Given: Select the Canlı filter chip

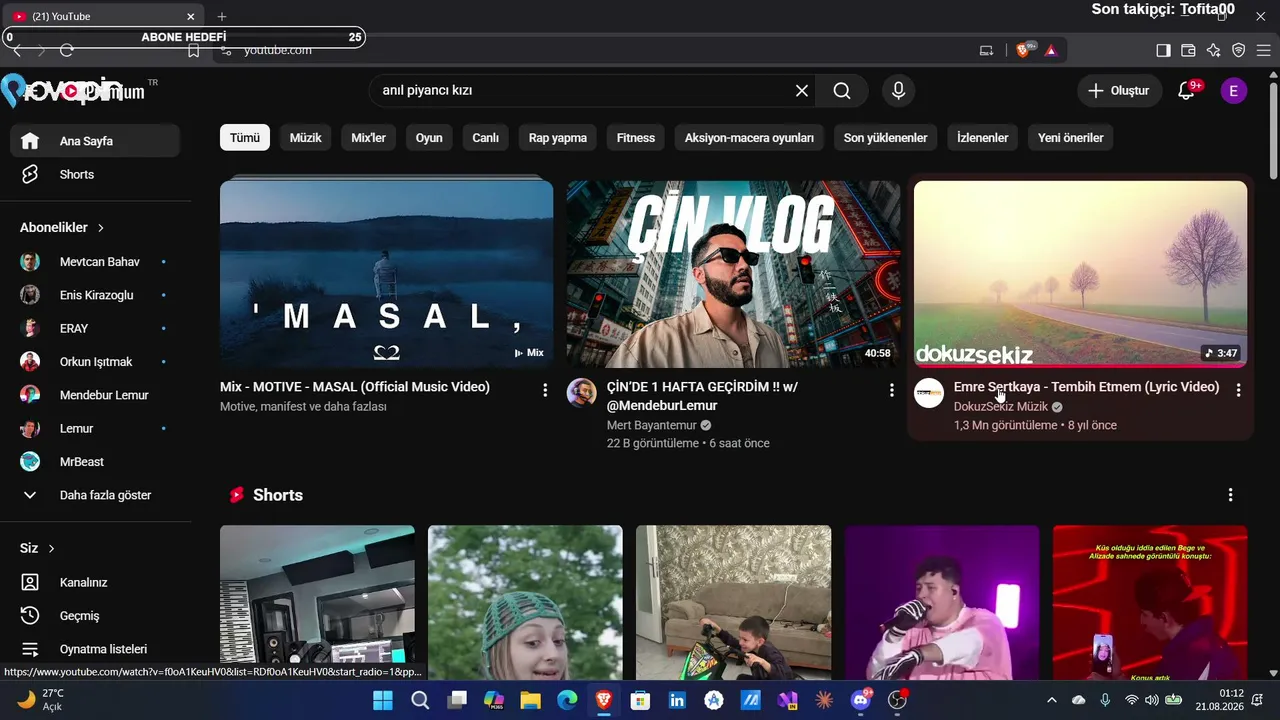Looking at the screenshot, I should coord(486,138).
